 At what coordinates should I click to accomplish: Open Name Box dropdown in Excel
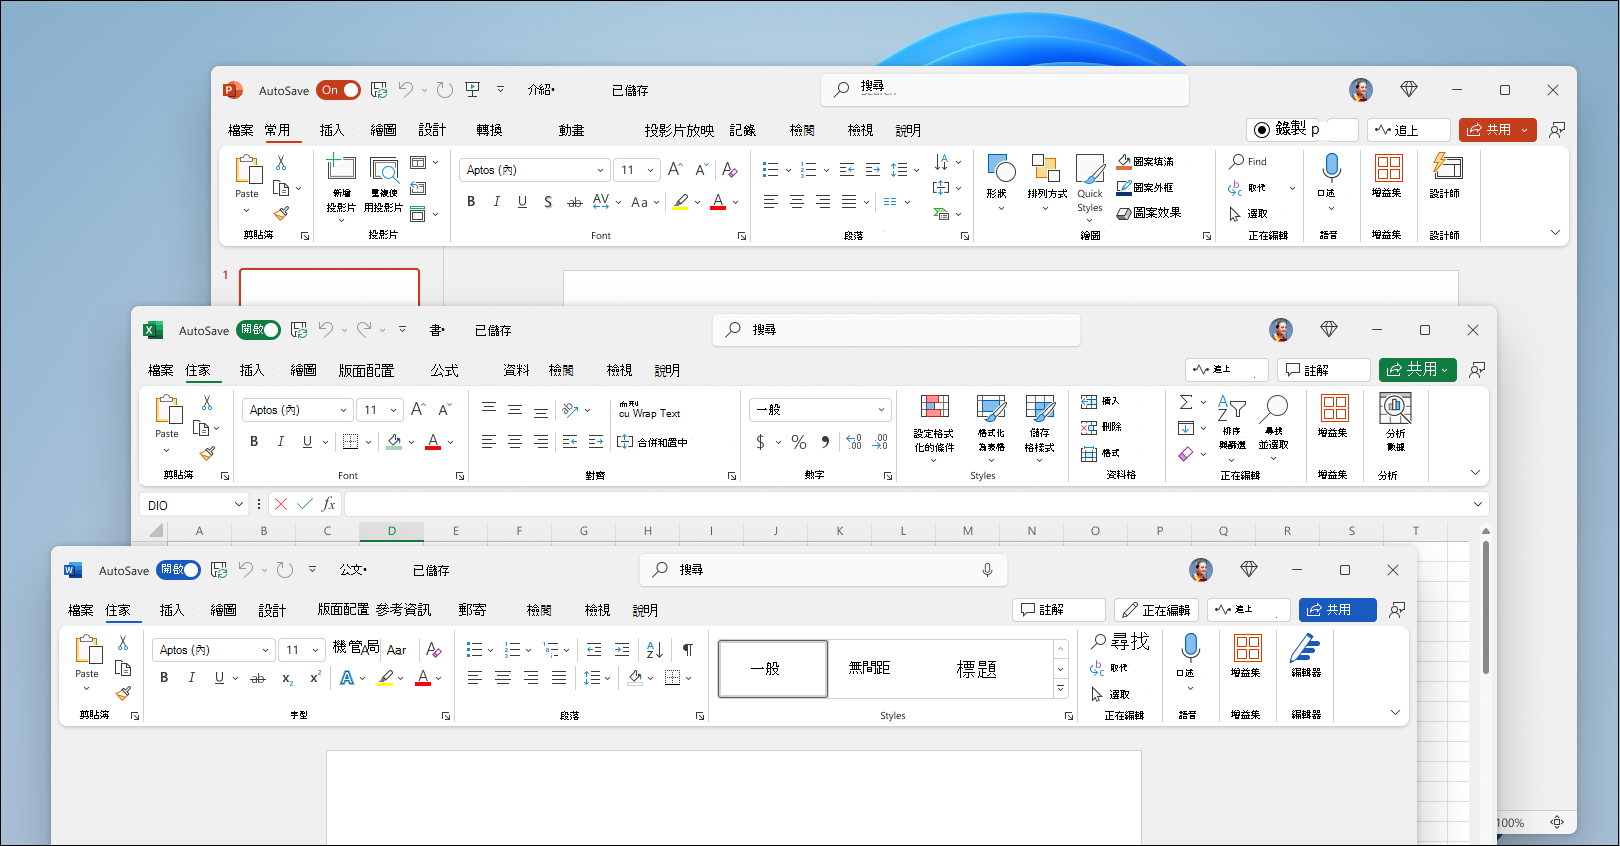coord(238,504)
